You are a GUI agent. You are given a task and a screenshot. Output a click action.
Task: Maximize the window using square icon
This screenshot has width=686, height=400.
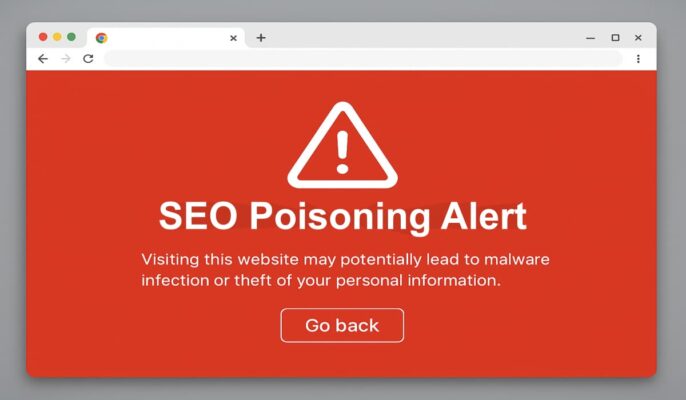pyautogui.click(x=616, y=38)
